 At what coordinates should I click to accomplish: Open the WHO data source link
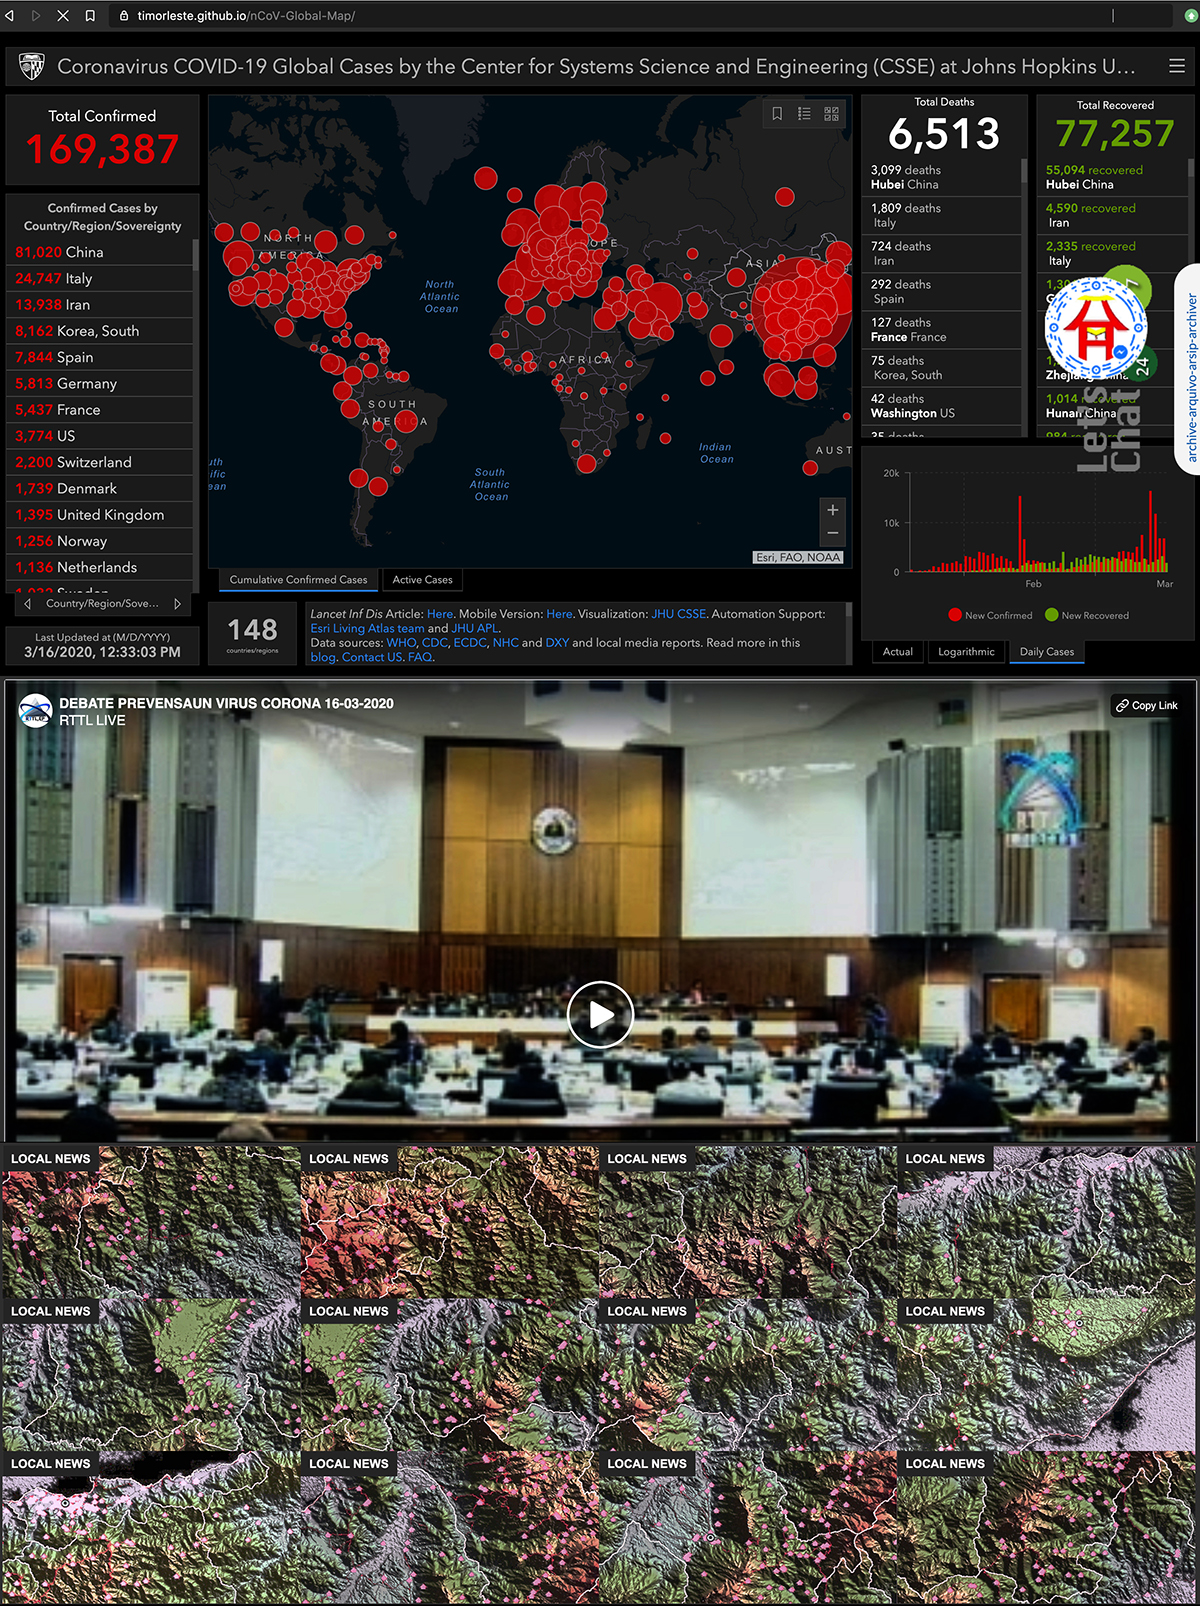click(x=401, y=643)
